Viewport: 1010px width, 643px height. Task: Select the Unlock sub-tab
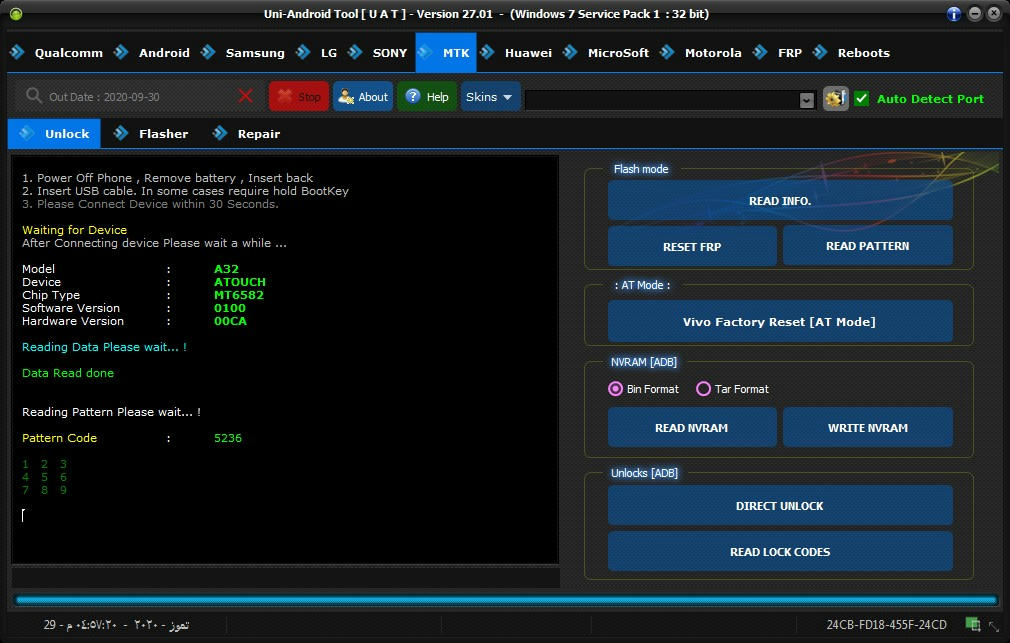tap(54, 134)
